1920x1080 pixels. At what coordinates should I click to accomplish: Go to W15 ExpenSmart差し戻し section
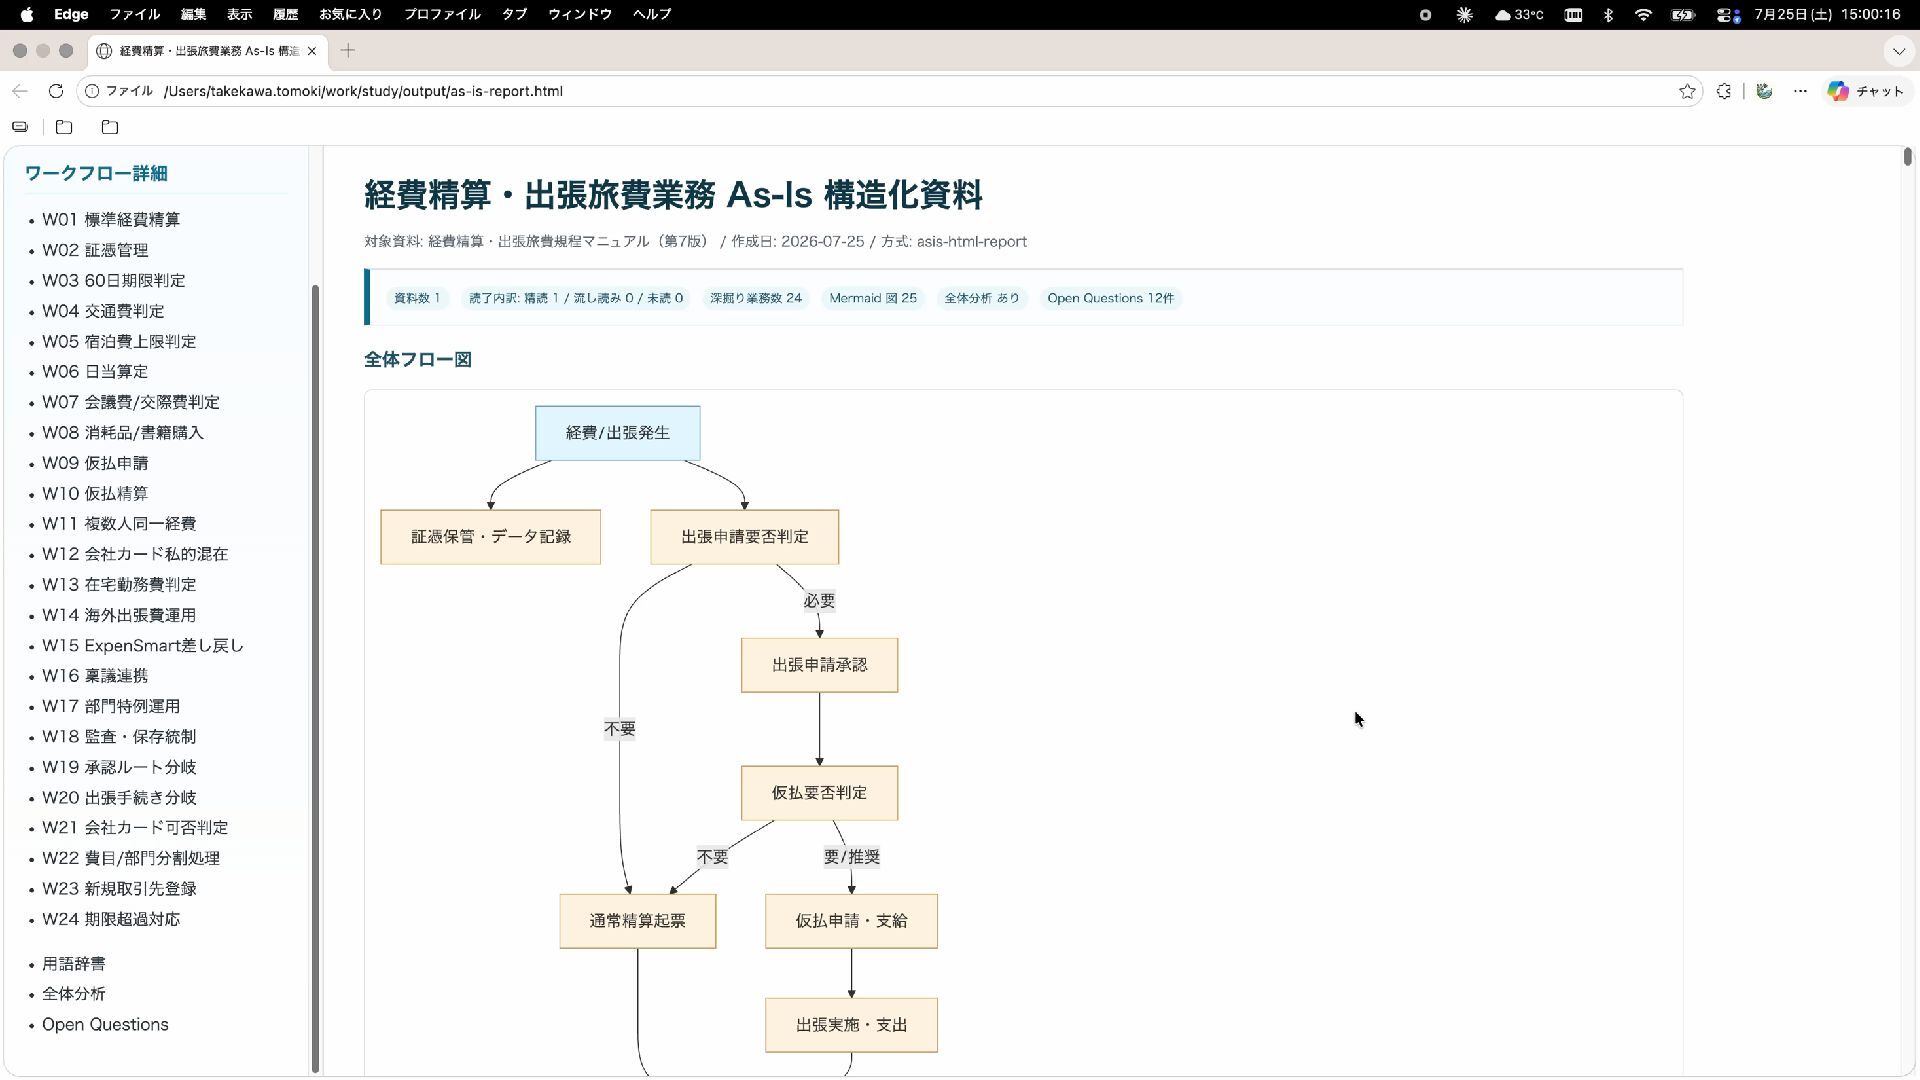click(143, 646)
